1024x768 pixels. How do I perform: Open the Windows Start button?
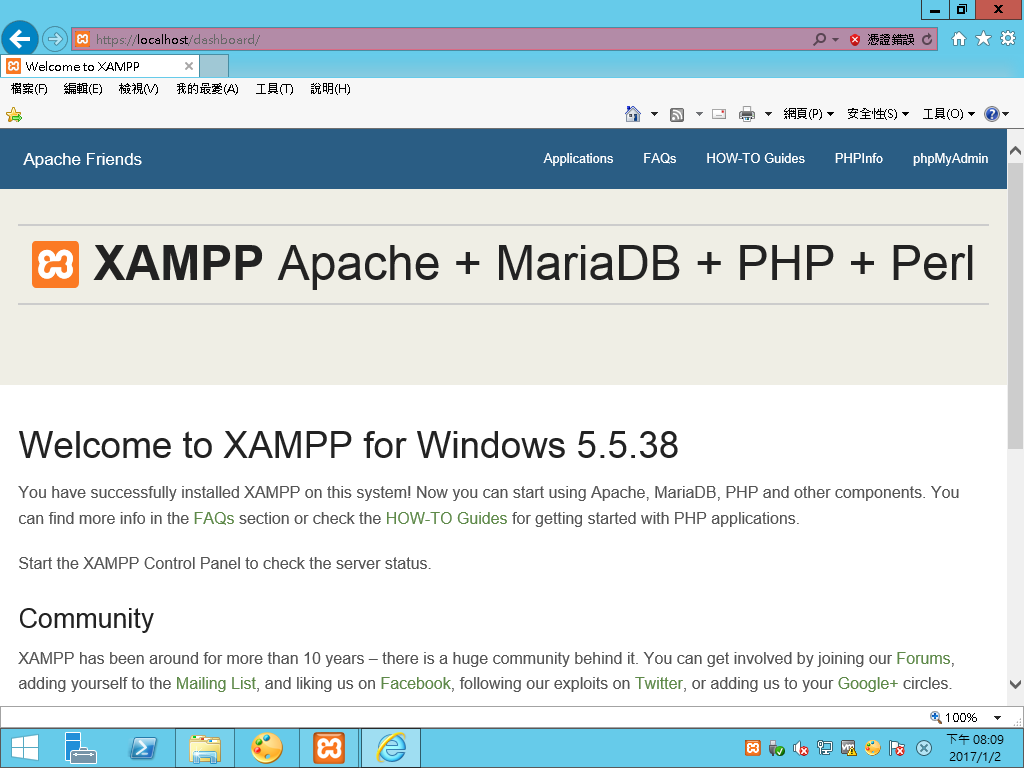24,748
